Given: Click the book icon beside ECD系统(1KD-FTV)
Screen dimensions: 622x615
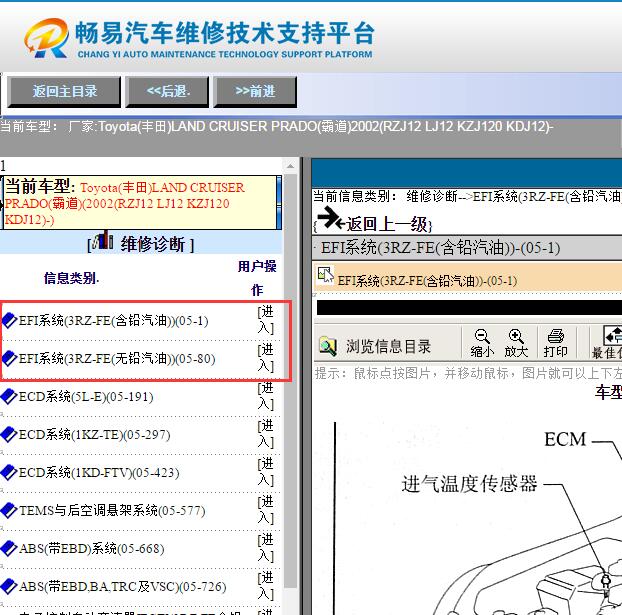Looking at the screenshot, I should 9,473.
